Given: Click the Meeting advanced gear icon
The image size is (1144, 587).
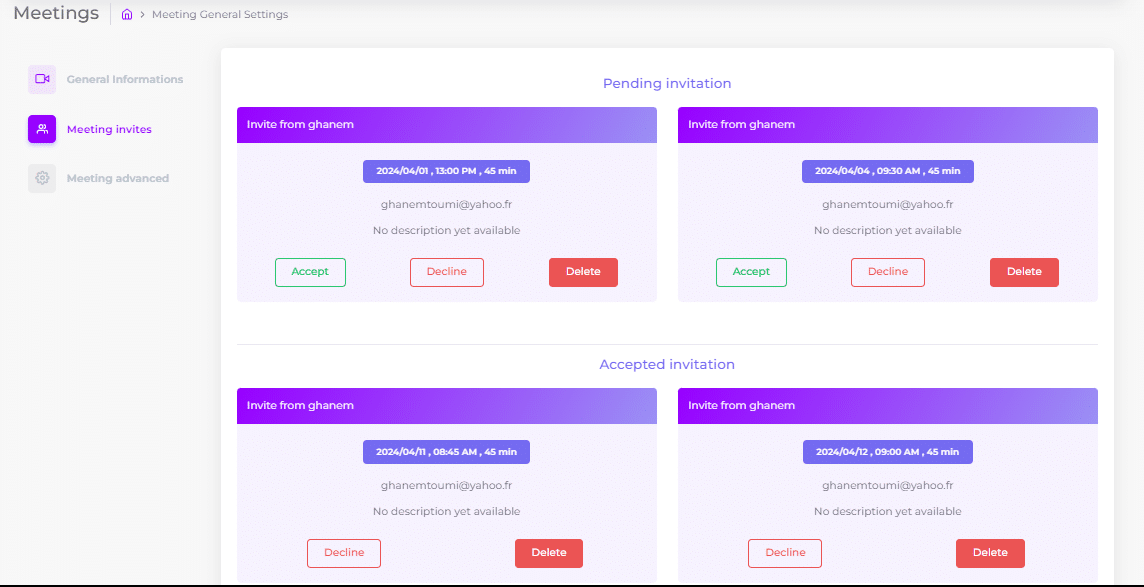Looking at the screenshot, I should point(42,178).
